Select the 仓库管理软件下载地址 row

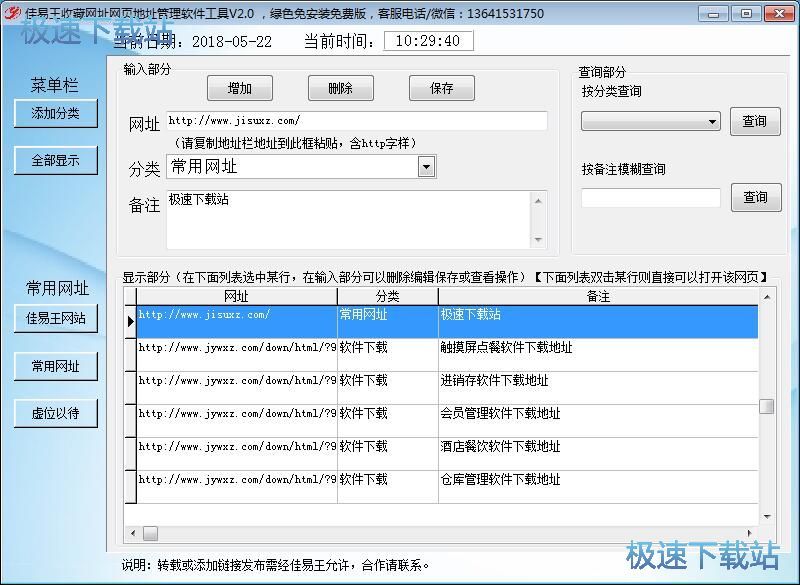pyautogui.click(x=447, y=487)
